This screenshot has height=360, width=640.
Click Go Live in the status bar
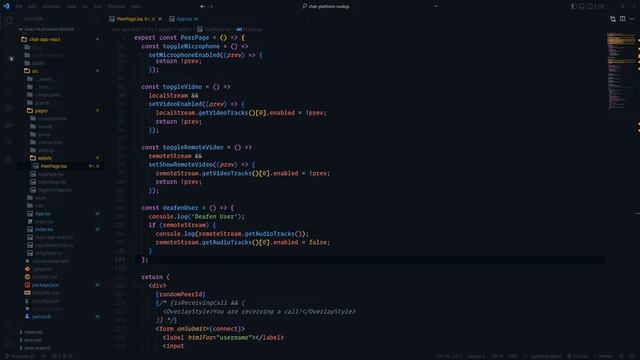pos(577,356)
